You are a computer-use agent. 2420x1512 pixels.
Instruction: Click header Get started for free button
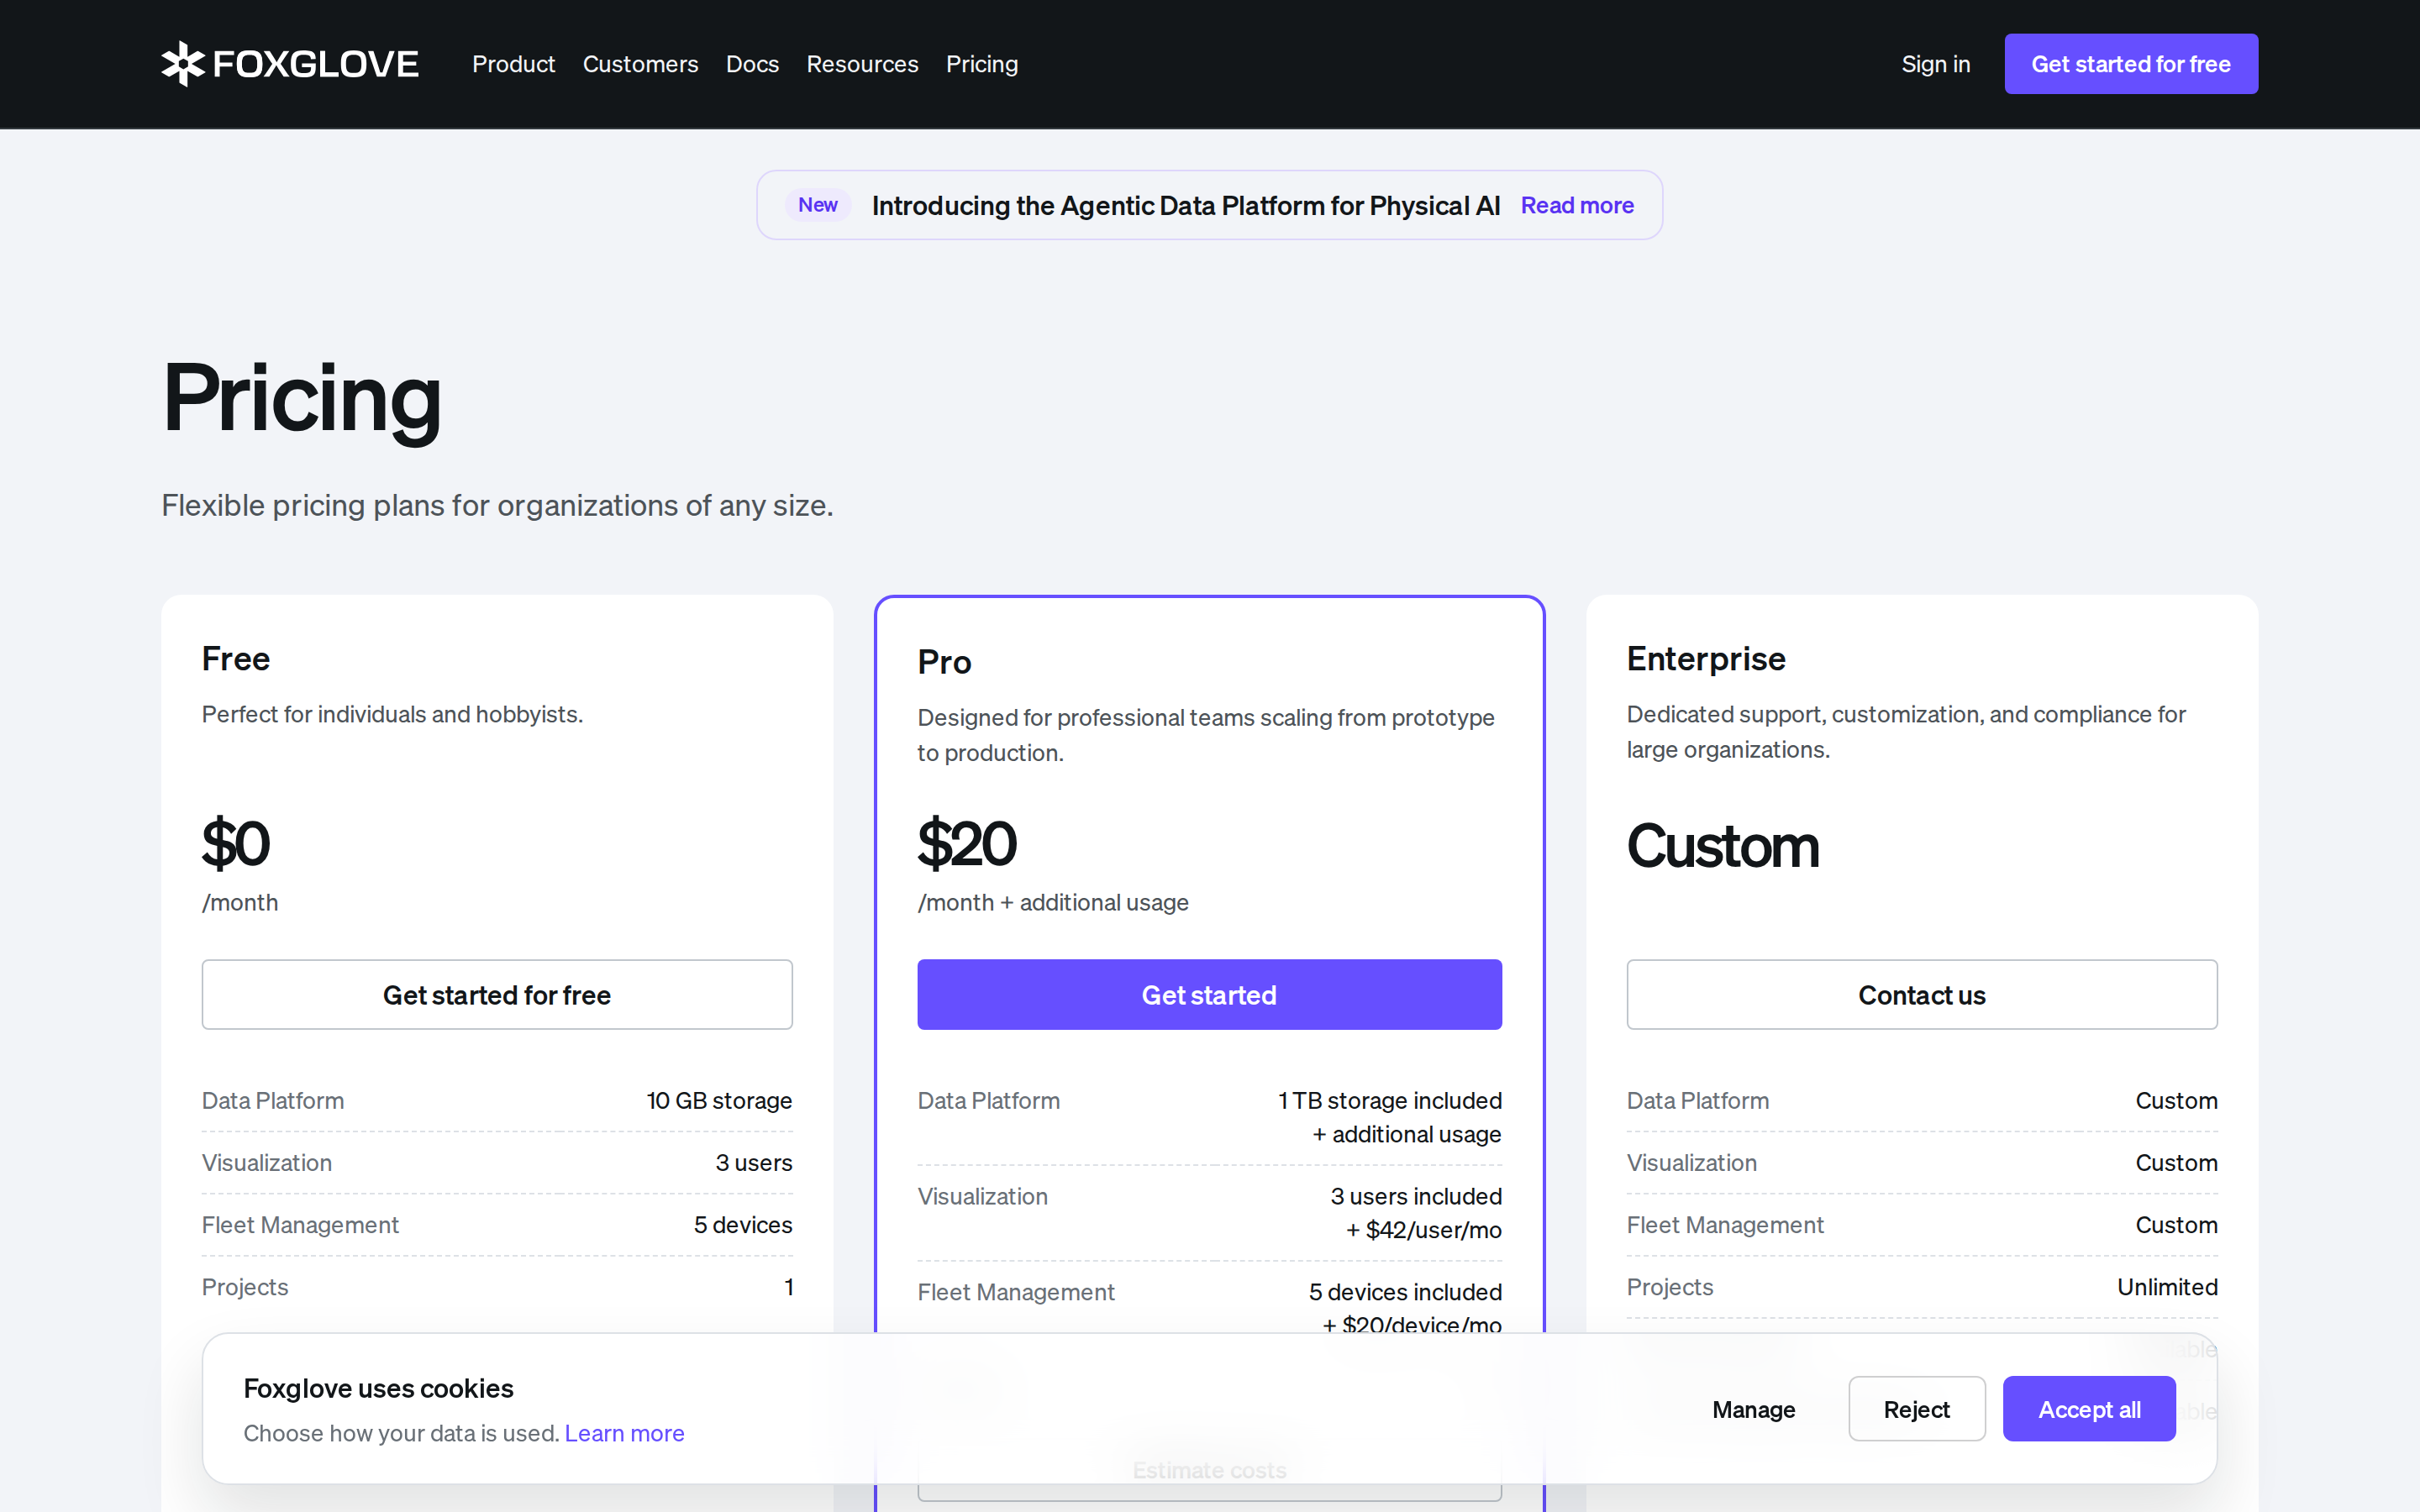click(x=2130, y=64)
